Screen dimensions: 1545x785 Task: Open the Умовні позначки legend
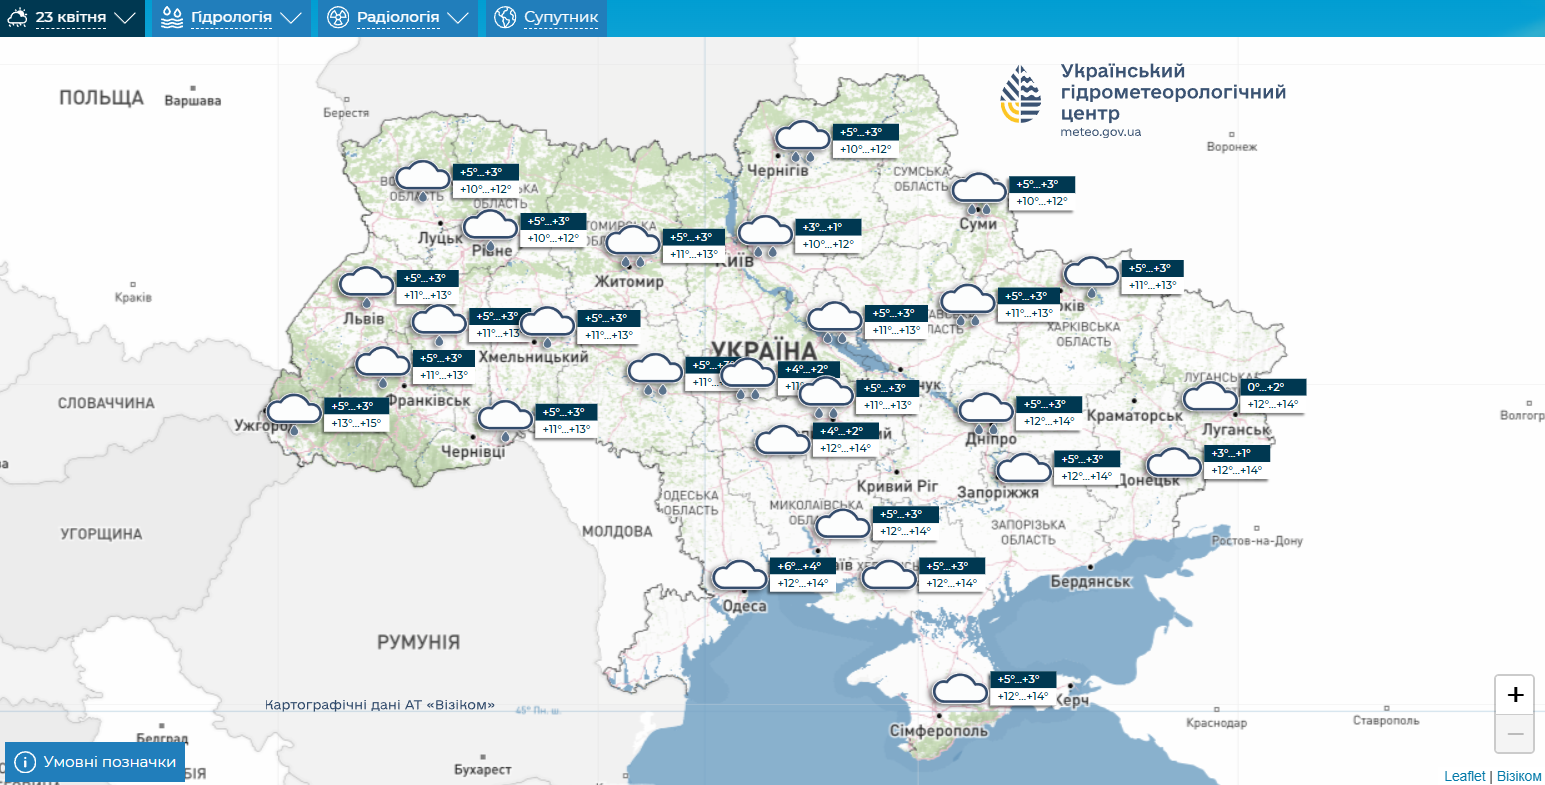92,761
